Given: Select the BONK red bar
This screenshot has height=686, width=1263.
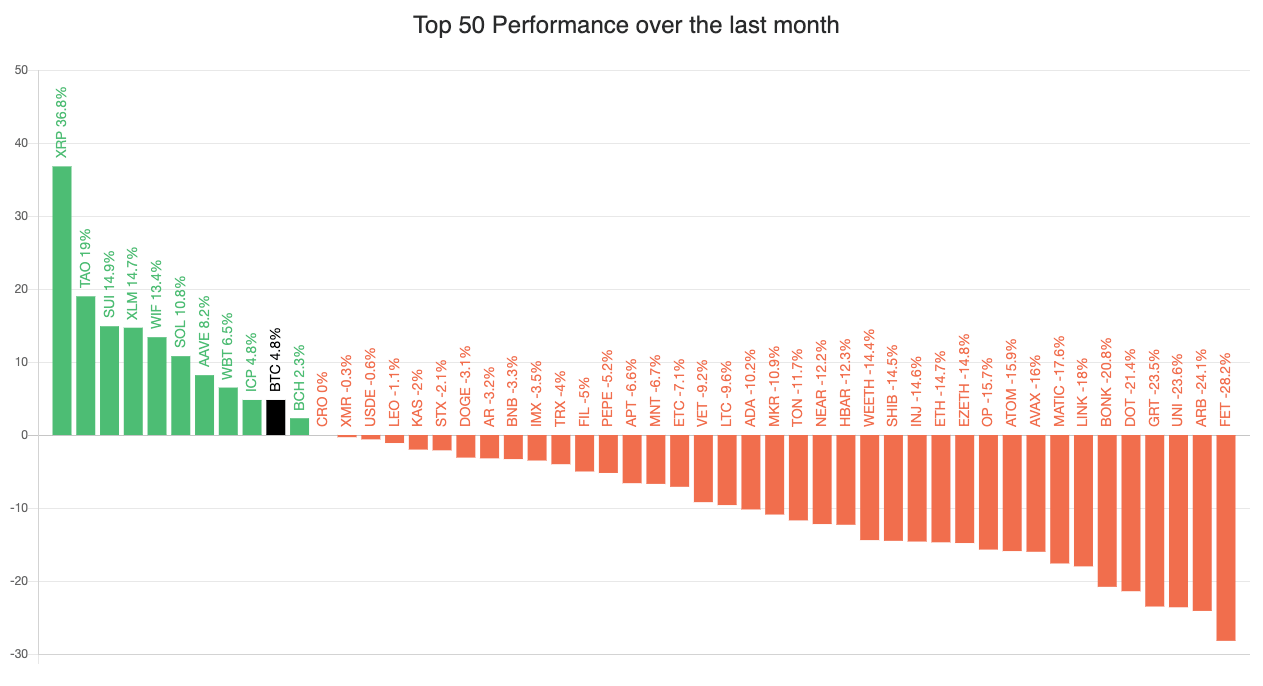Looking at the screenshot, I should coord(1107,510).
